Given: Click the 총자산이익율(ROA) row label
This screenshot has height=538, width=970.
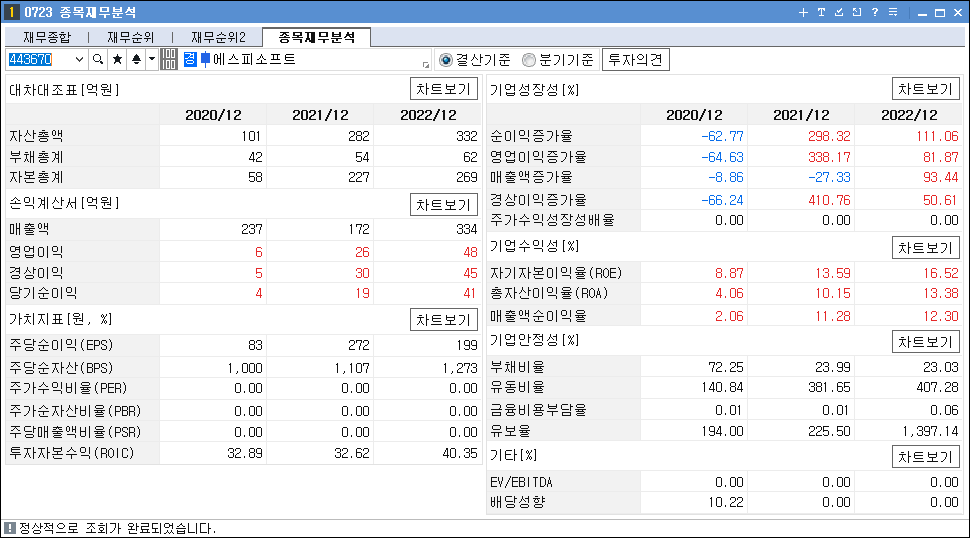Looking at the screenshot, I should [x=549, y=293].
